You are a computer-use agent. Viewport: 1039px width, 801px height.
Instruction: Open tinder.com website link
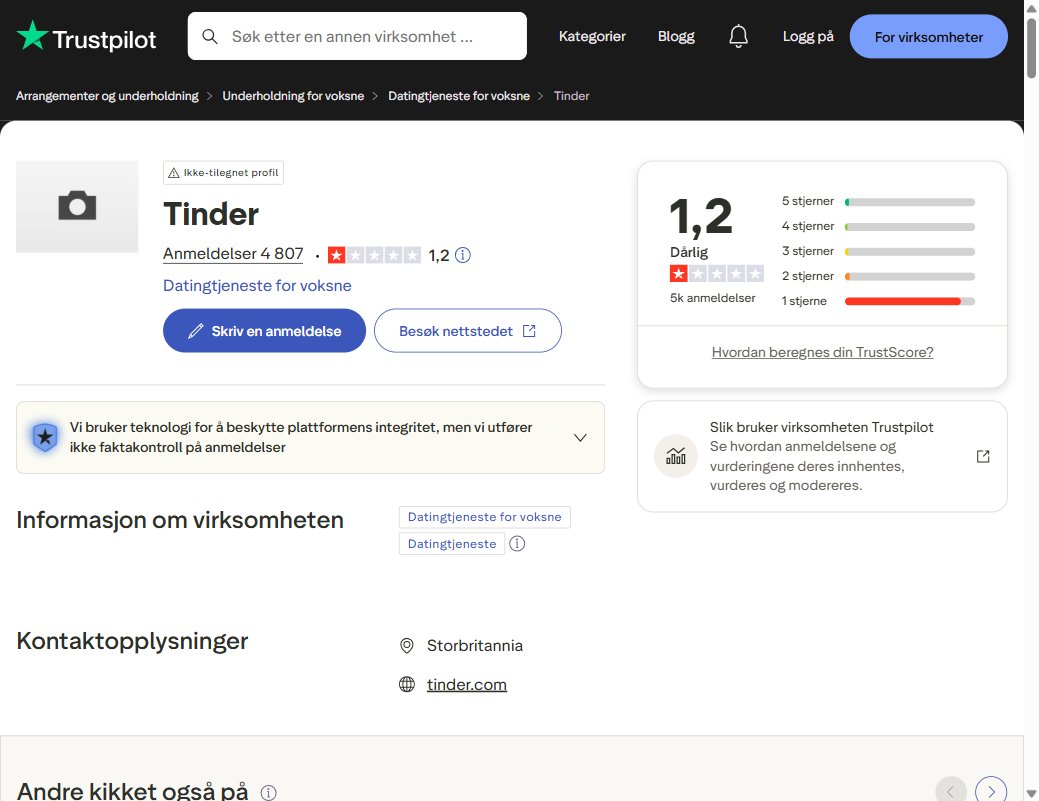pyautogui.click(x=466, y=684)
